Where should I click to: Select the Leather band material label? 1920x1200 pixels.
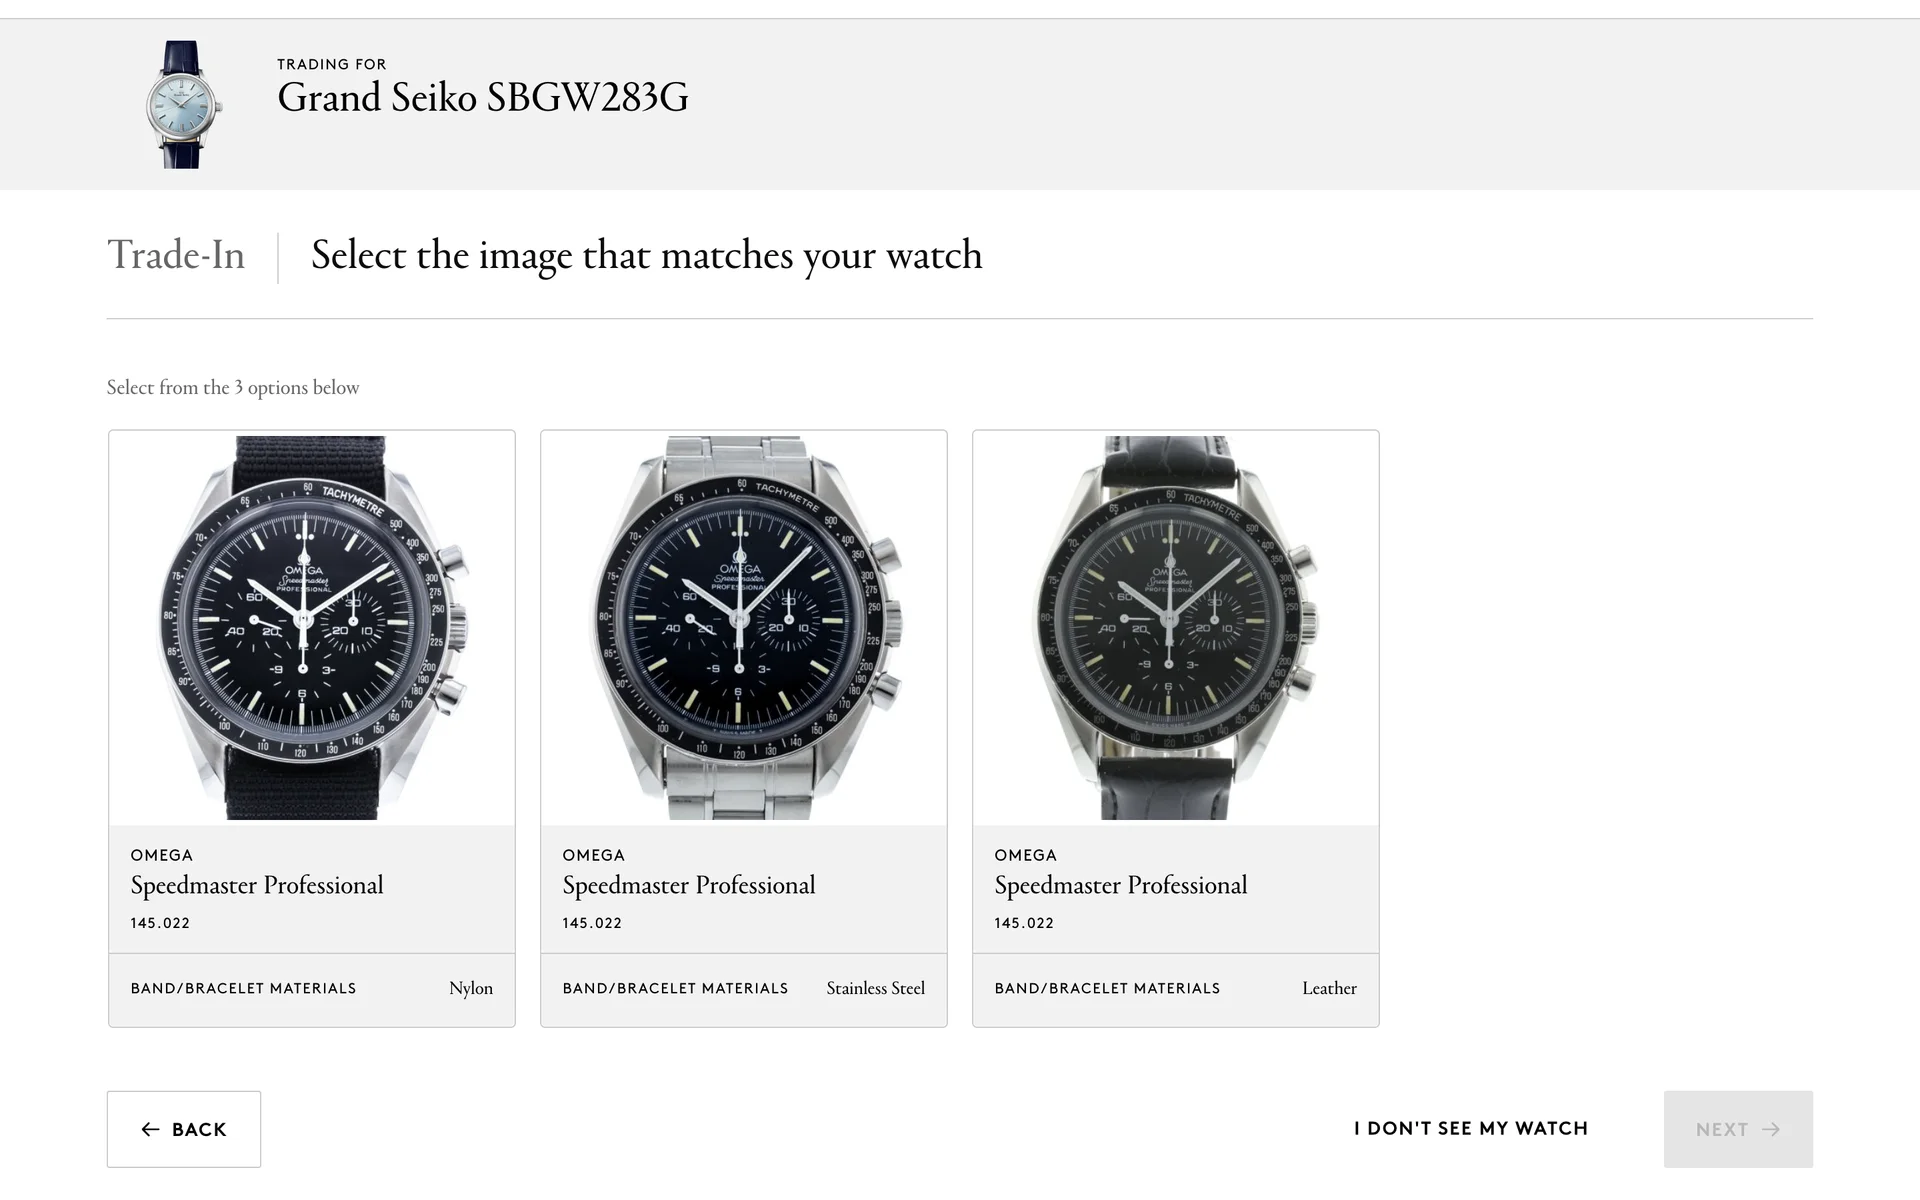tap(1329, 988)
